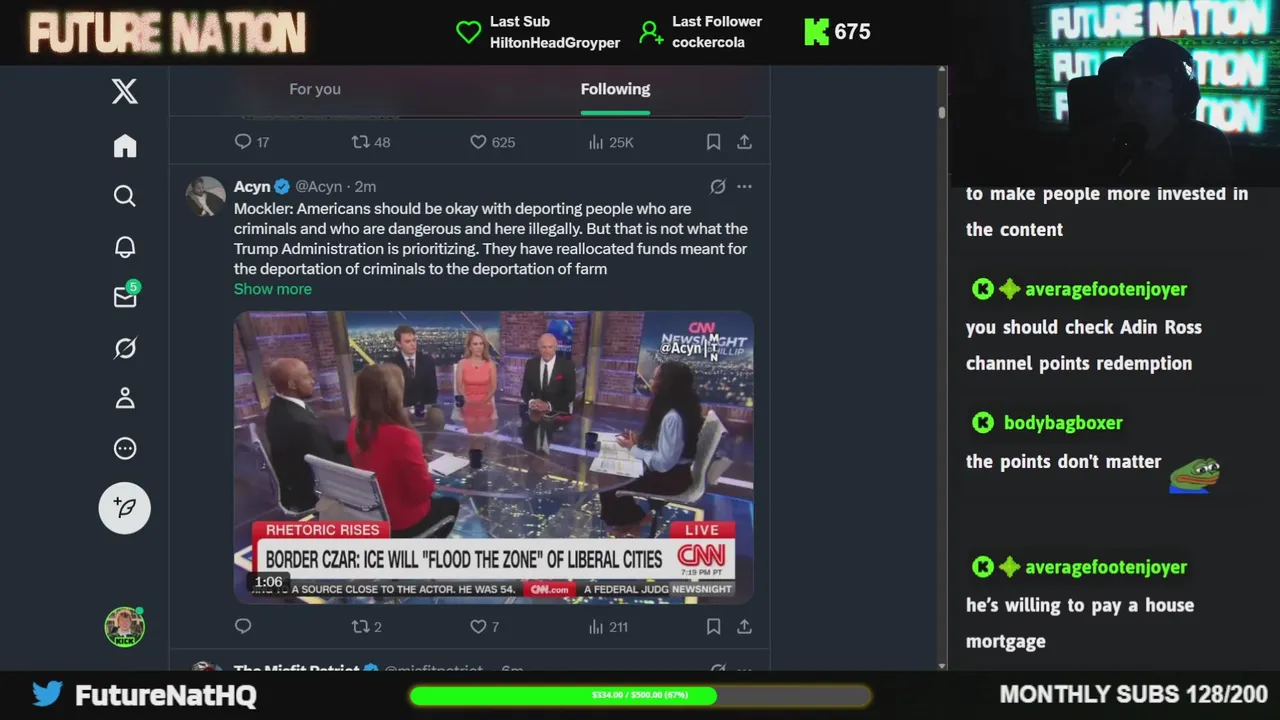The width and height of the screenshot is (1280, 720).
Task: Switch to the For you tab
Action: (x=315, y=89)
